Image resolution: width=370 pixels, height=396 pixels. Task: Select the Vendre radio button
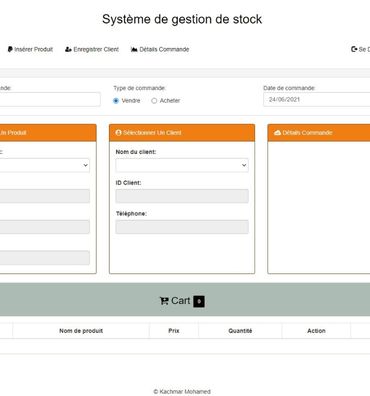tap(116, 101)
